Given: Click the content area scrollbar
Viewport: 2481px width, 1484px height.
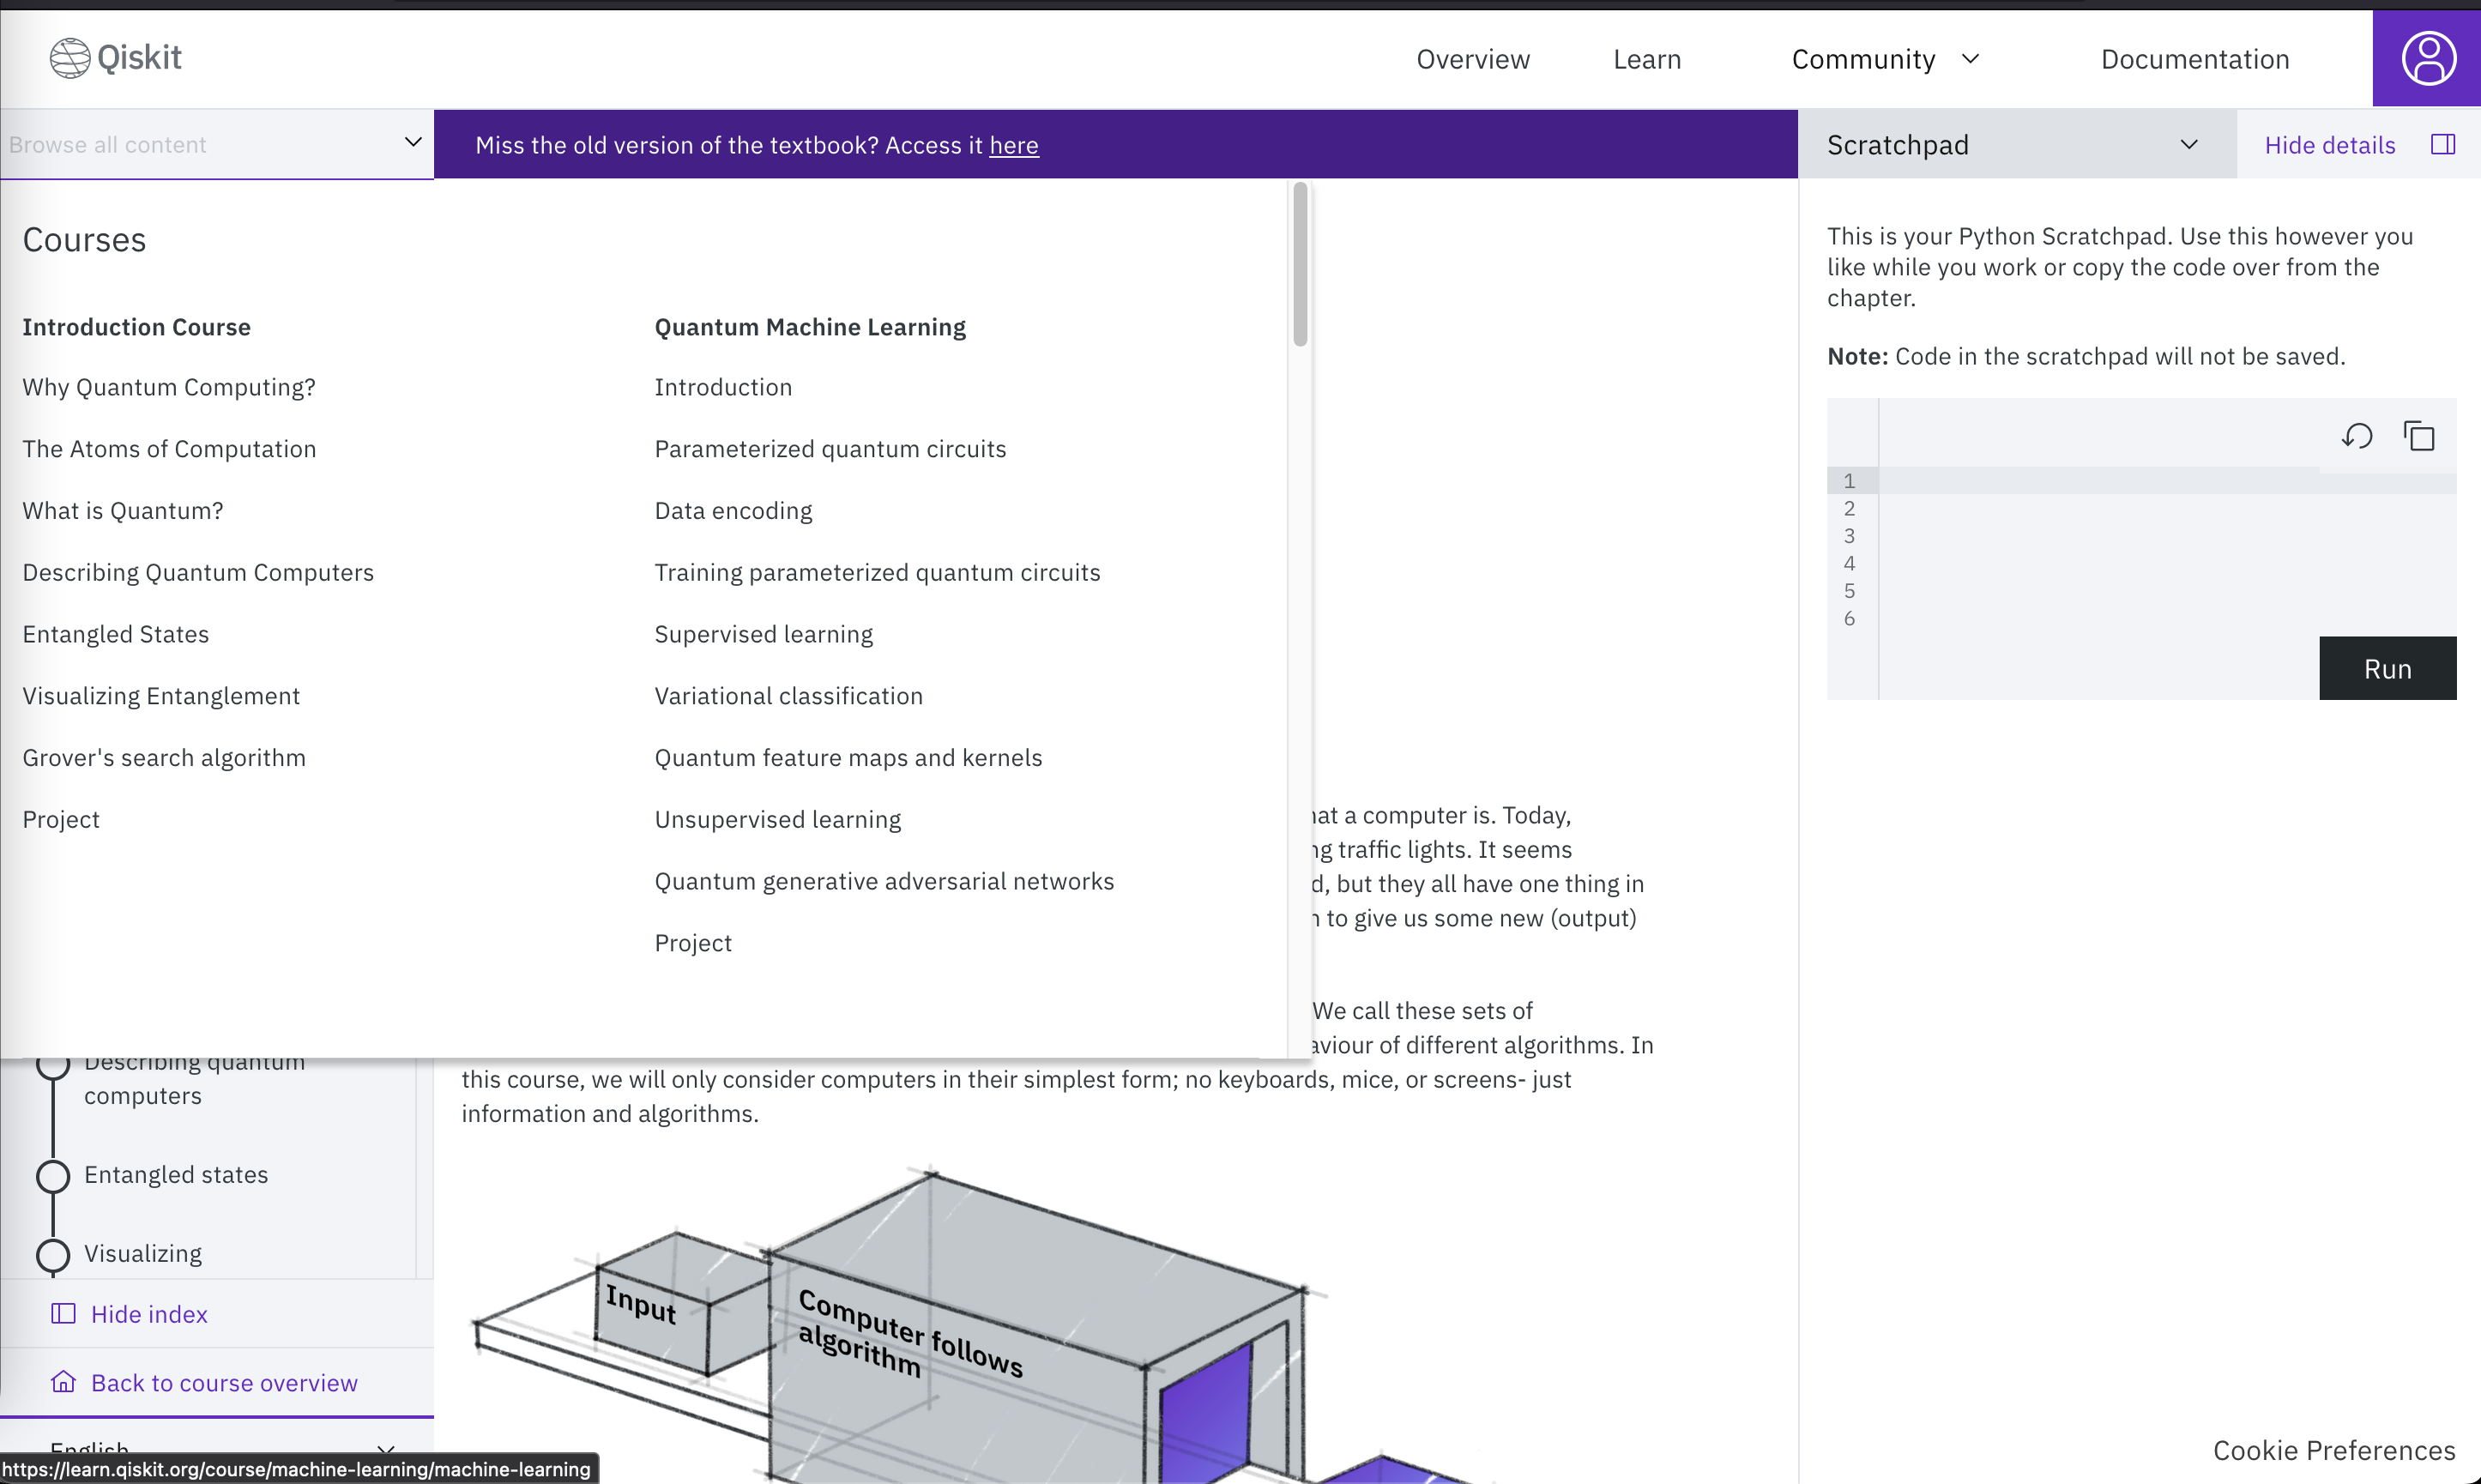Looking at the screenshot, I should click(x=1300, y=262).
